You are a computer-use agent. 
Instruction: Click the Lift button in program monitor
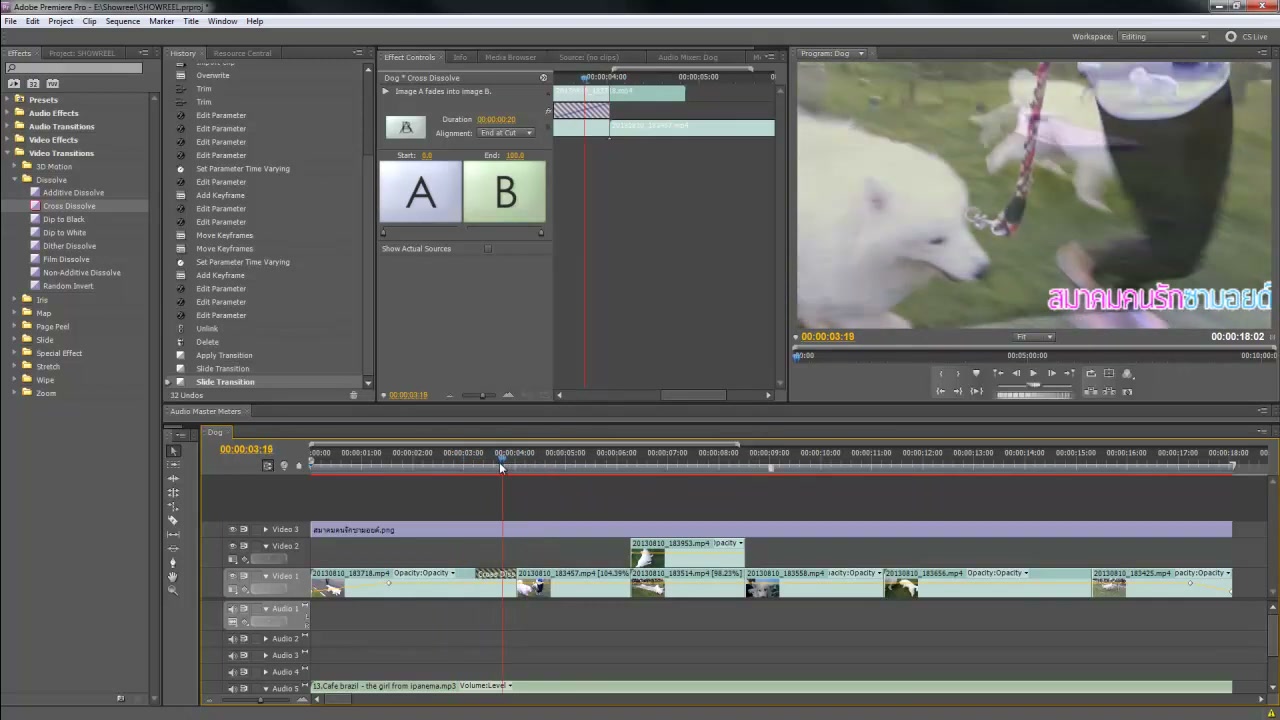[1091, 391]
